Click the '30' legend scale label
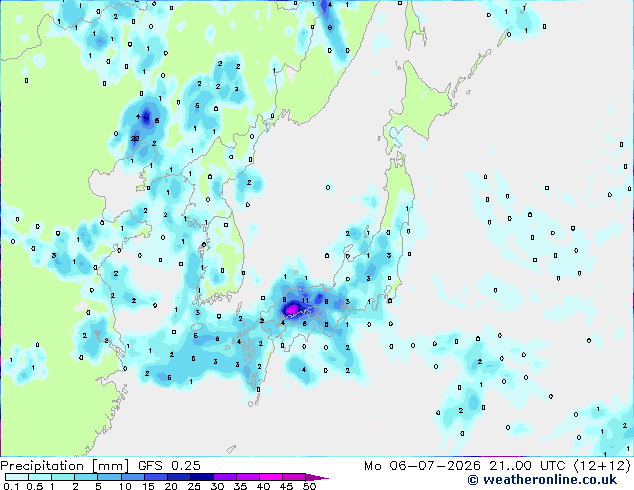Image resolution: width=634 pixels, height=490 pixels. point(218,486)
